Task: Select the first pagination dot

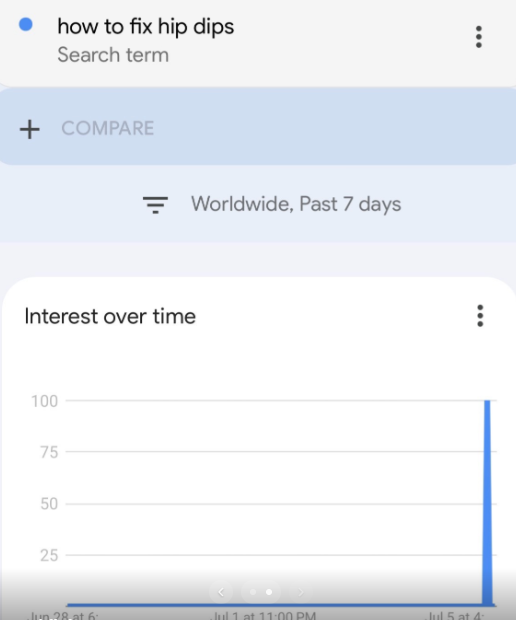Action: (253, 592)
